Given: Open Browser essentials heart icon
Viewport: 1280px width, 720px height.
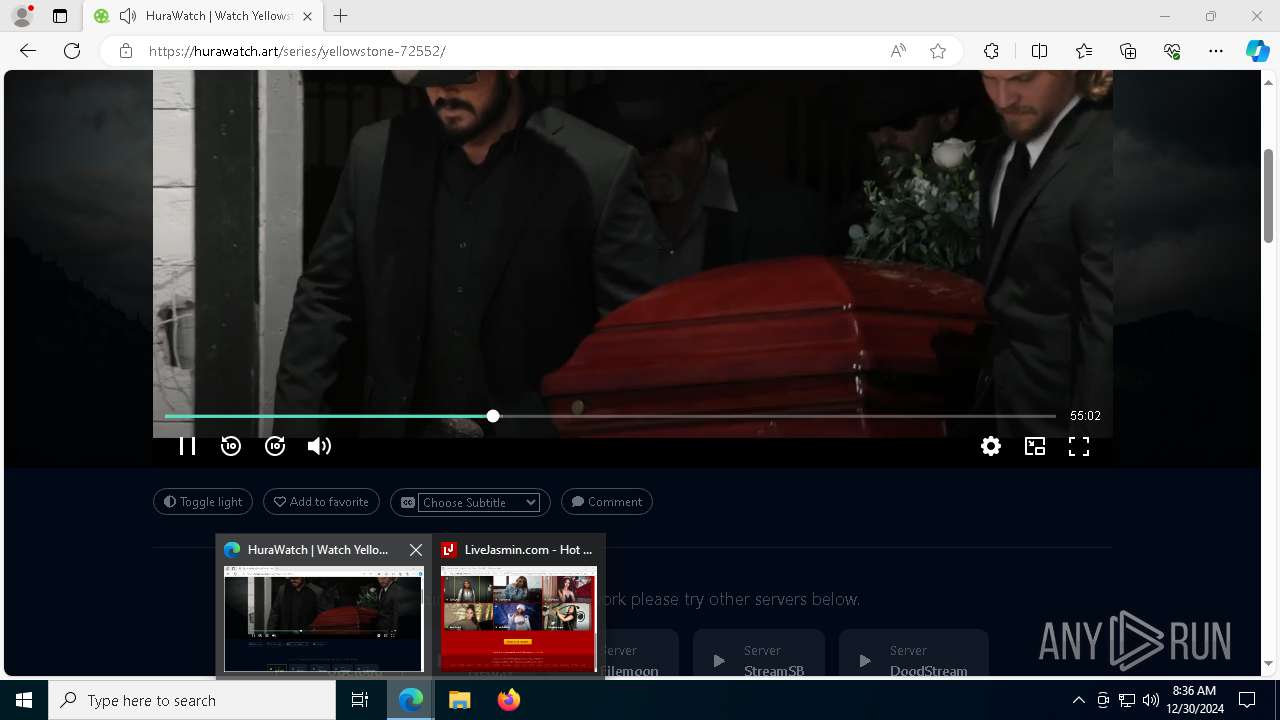Looking at the screenshot, I should click(x=1172, y=51).
